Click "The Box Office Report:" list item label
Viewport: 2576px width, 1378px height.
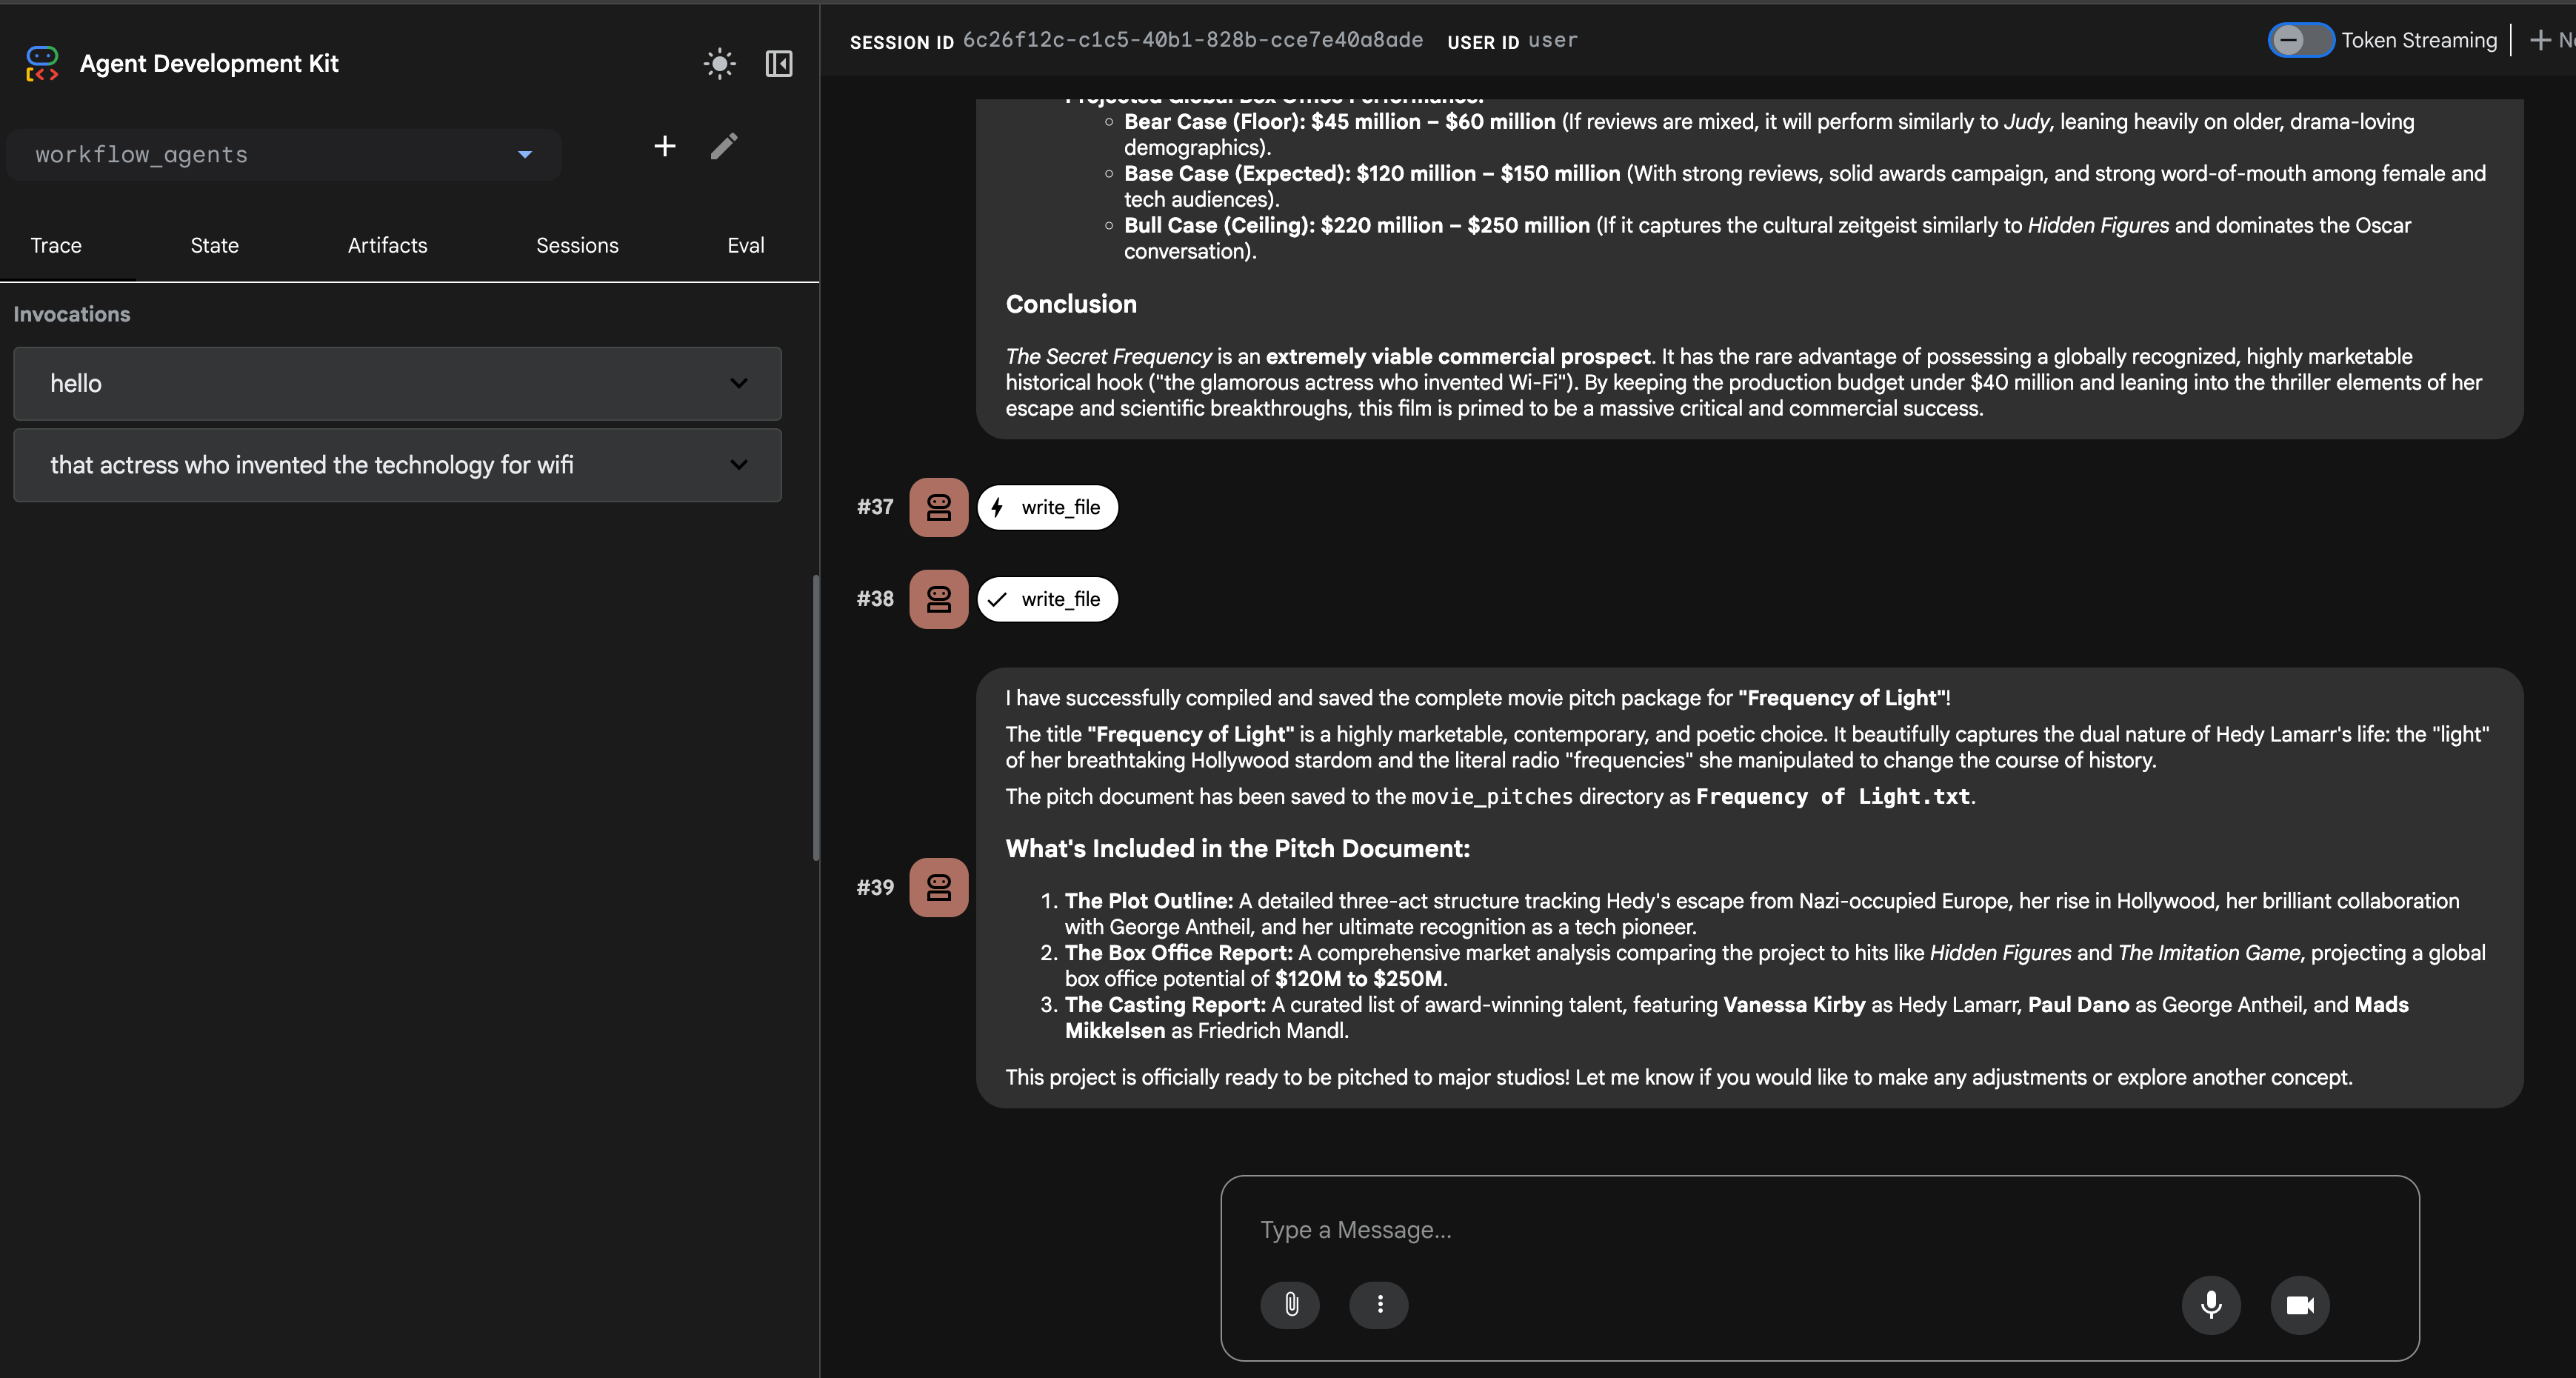pyautogui.click(x=1179, y=953)
